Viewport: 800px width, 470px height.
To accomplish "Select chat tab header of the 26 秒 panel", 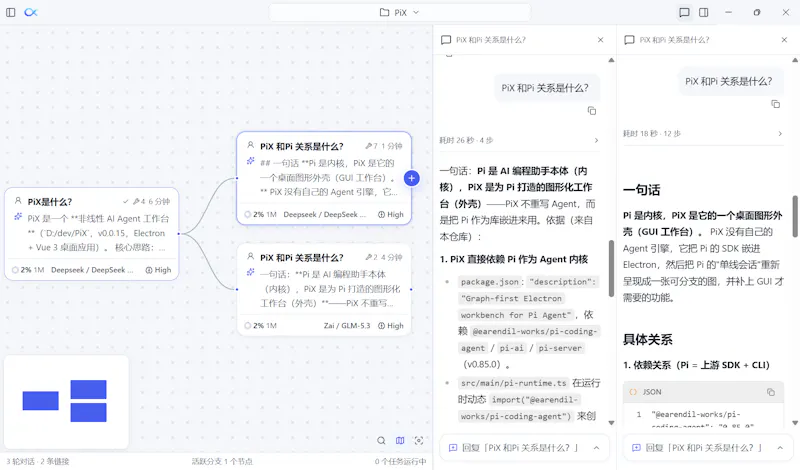I will coord(524,40).
